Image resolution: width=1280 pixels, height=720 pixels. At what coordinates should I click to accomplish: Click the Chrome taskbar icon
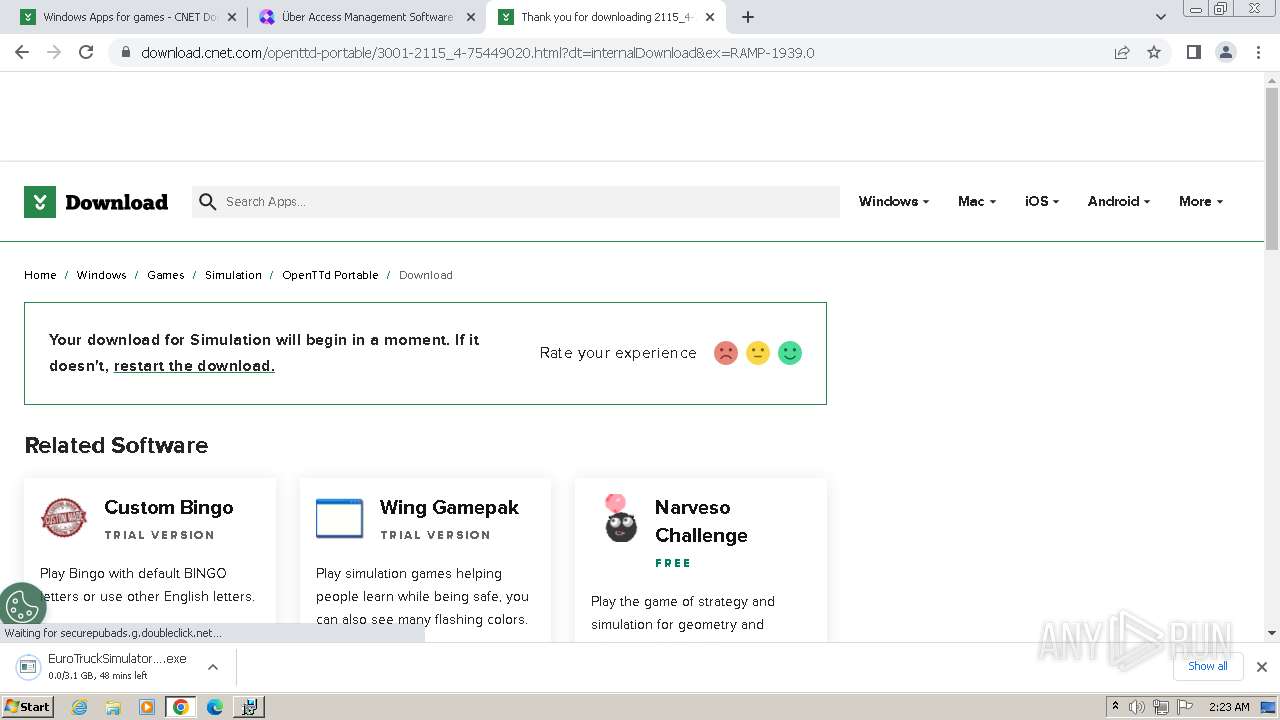[x=181, y=707]
